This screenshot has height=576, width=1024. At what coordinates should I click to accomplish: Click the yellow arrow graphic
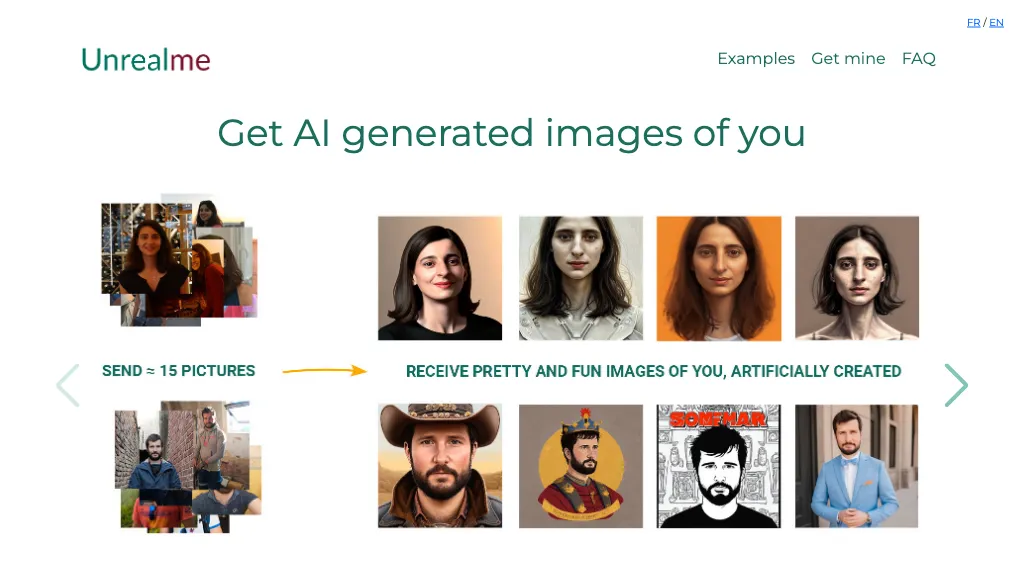click(325, 371)
